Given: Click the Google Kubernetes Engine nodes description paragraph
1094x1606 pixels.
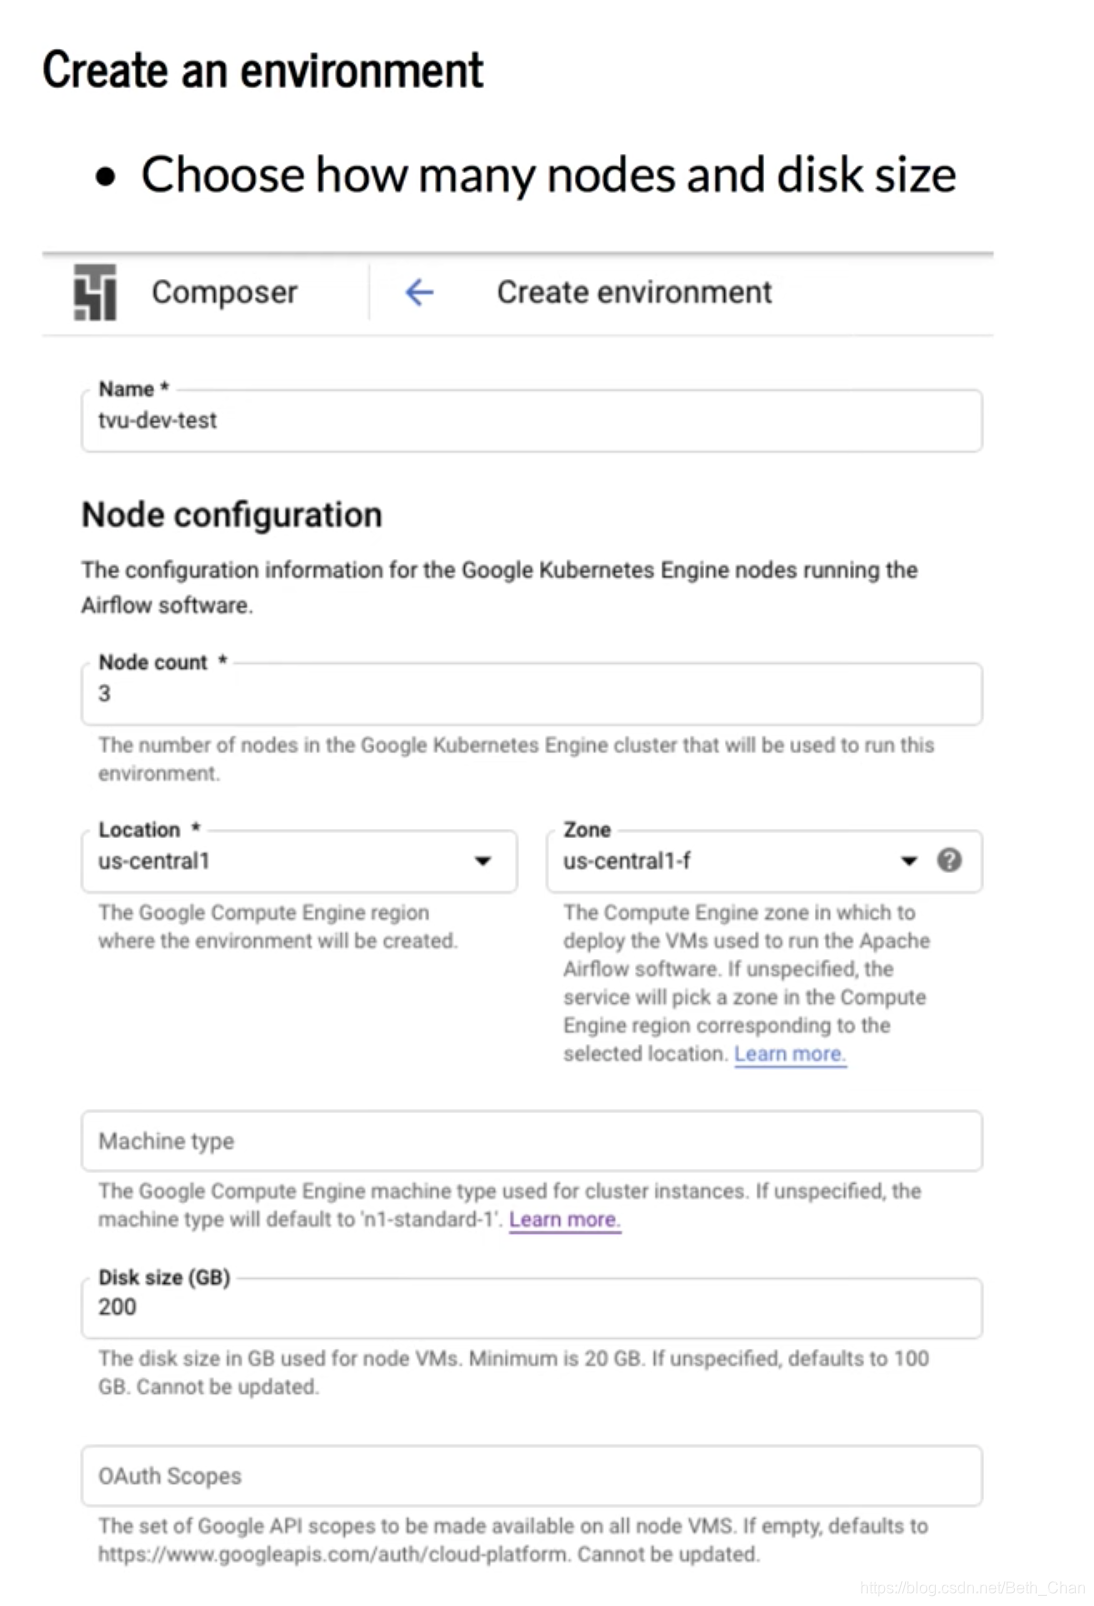Looking at the screenshot, I should tap(499, 588).
